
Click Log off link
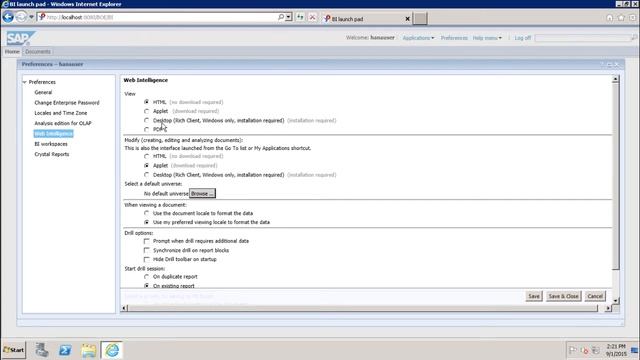[522, 38]
